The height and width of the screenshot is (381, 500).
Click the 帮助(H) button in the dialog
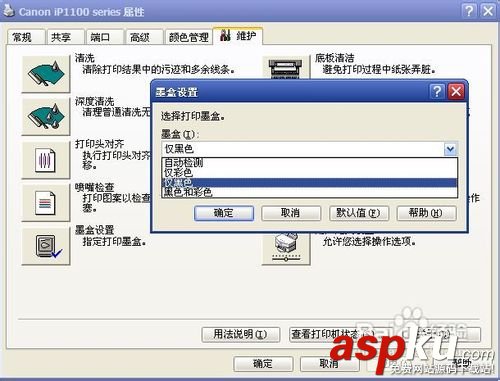coord(426,213)
